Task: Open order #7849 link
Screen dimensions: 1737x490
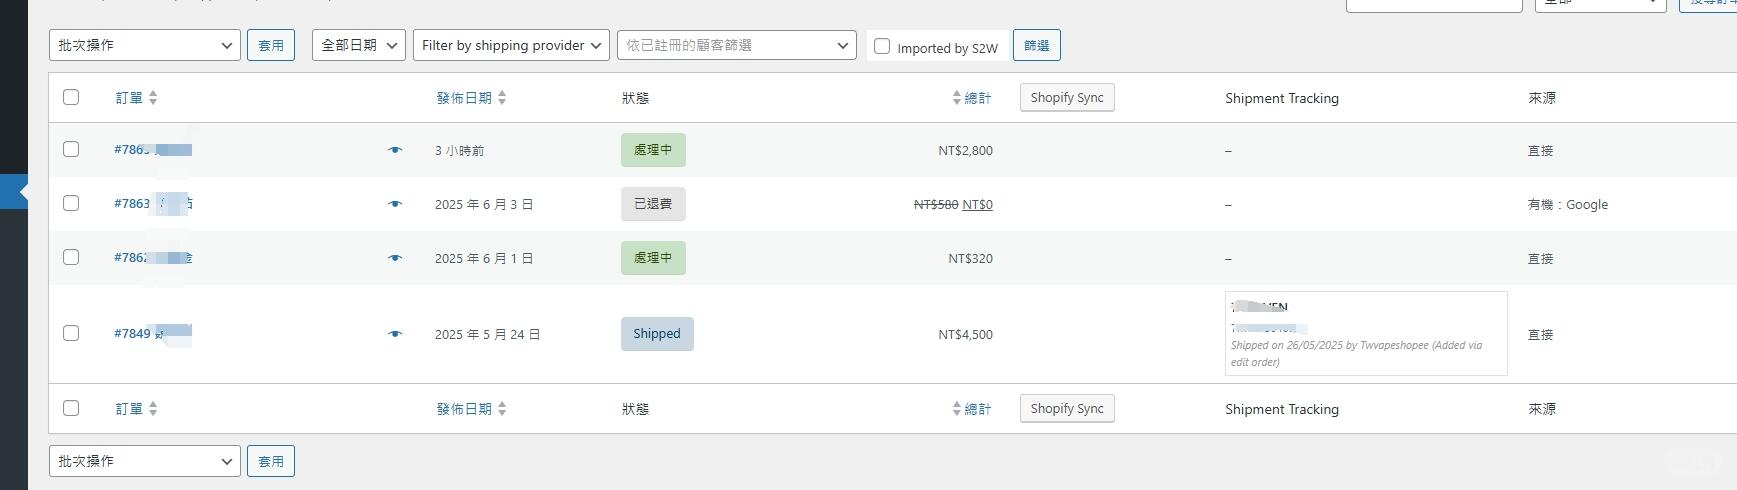Action: pos(153,334)
